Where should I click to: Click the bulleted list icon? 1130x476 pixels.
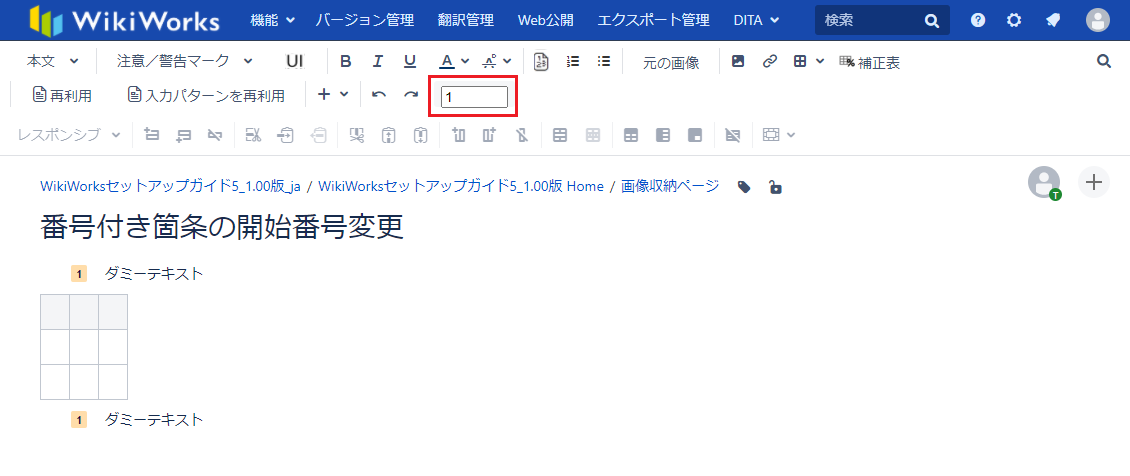(604, 62)
